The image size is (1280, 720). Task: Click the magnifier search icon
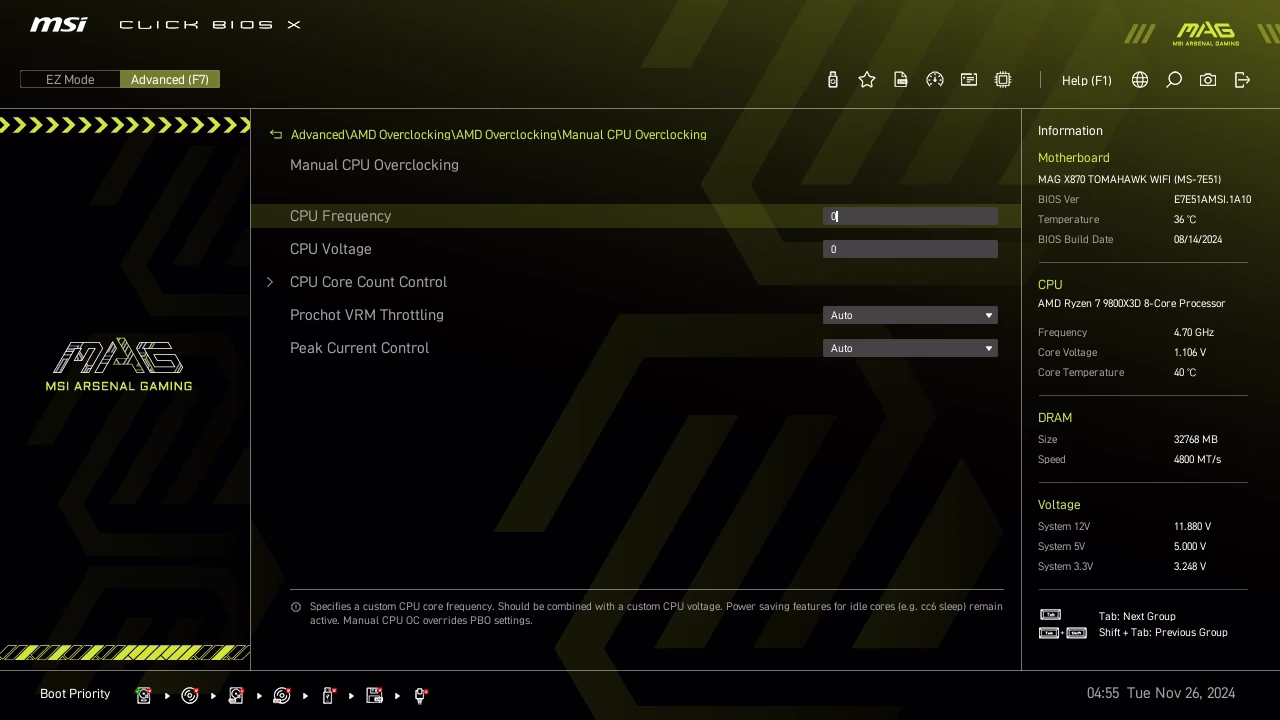pyautogui.click(x=1174, y=80)
